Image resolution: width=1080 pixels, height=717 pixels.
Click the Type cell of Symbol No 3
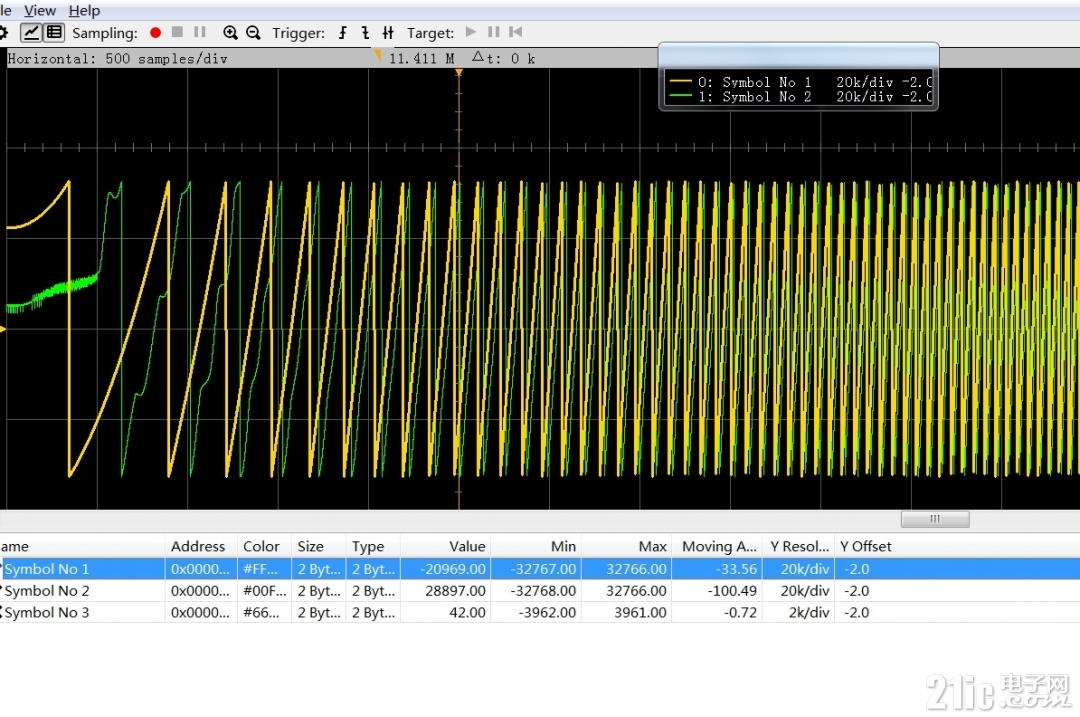[x=373, y=612]
